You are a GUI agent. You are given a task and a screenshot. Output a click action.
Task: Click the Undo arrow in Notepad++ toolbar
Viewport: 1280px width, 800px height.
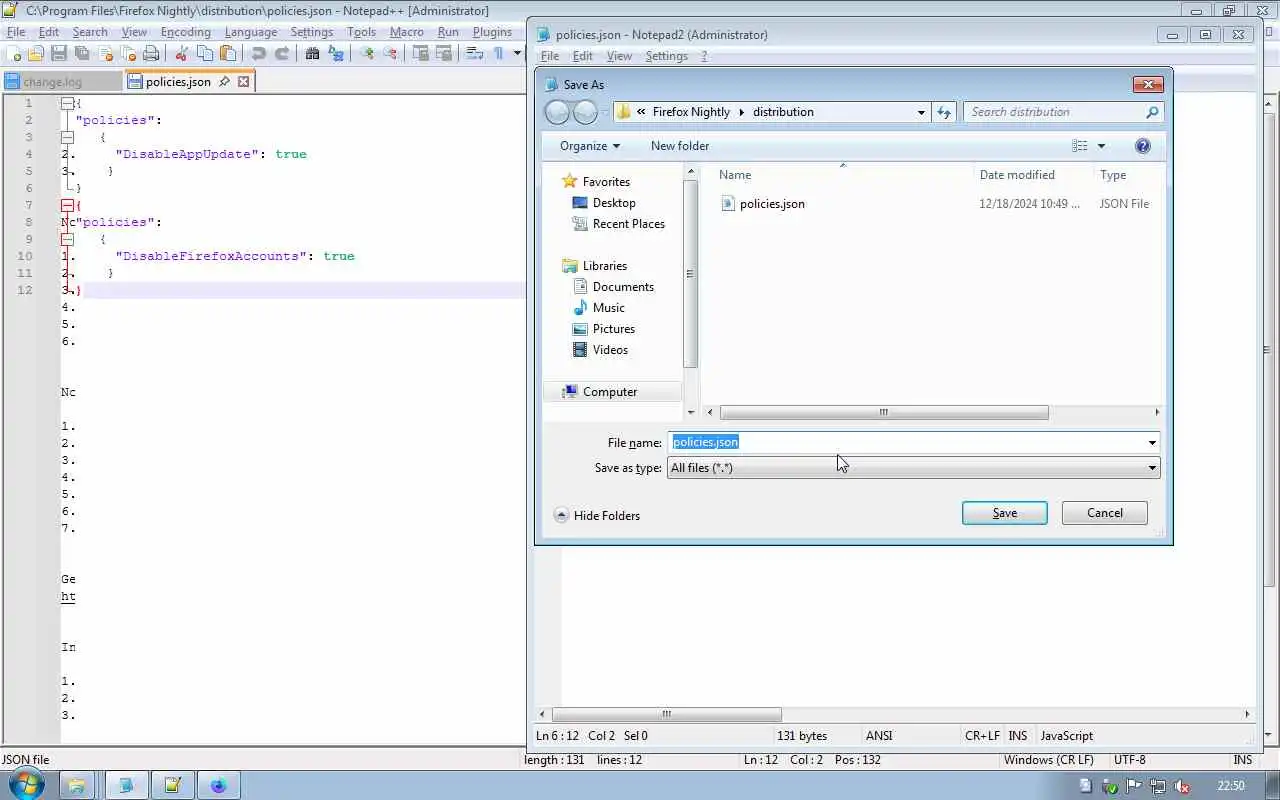click(x=259, y=54)
